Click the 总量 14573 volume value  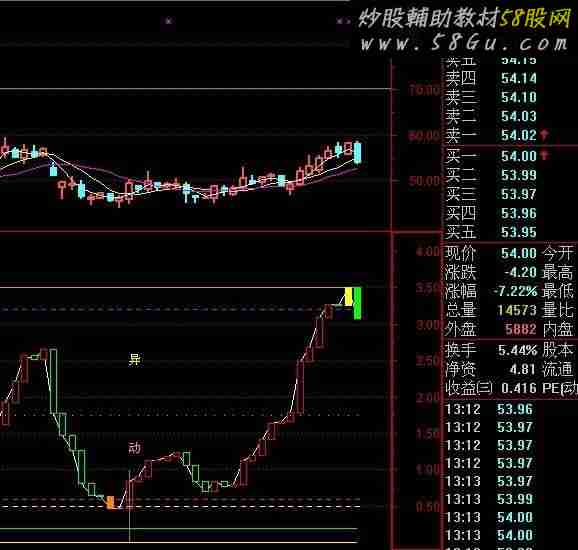click(x=516, y=310)
